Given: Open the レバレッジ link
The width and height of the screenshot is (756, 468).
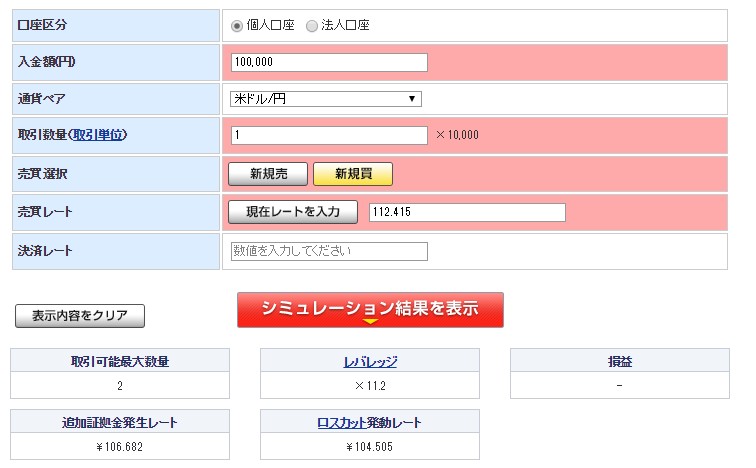Looking at the screenshot, I should click(370, 361).
